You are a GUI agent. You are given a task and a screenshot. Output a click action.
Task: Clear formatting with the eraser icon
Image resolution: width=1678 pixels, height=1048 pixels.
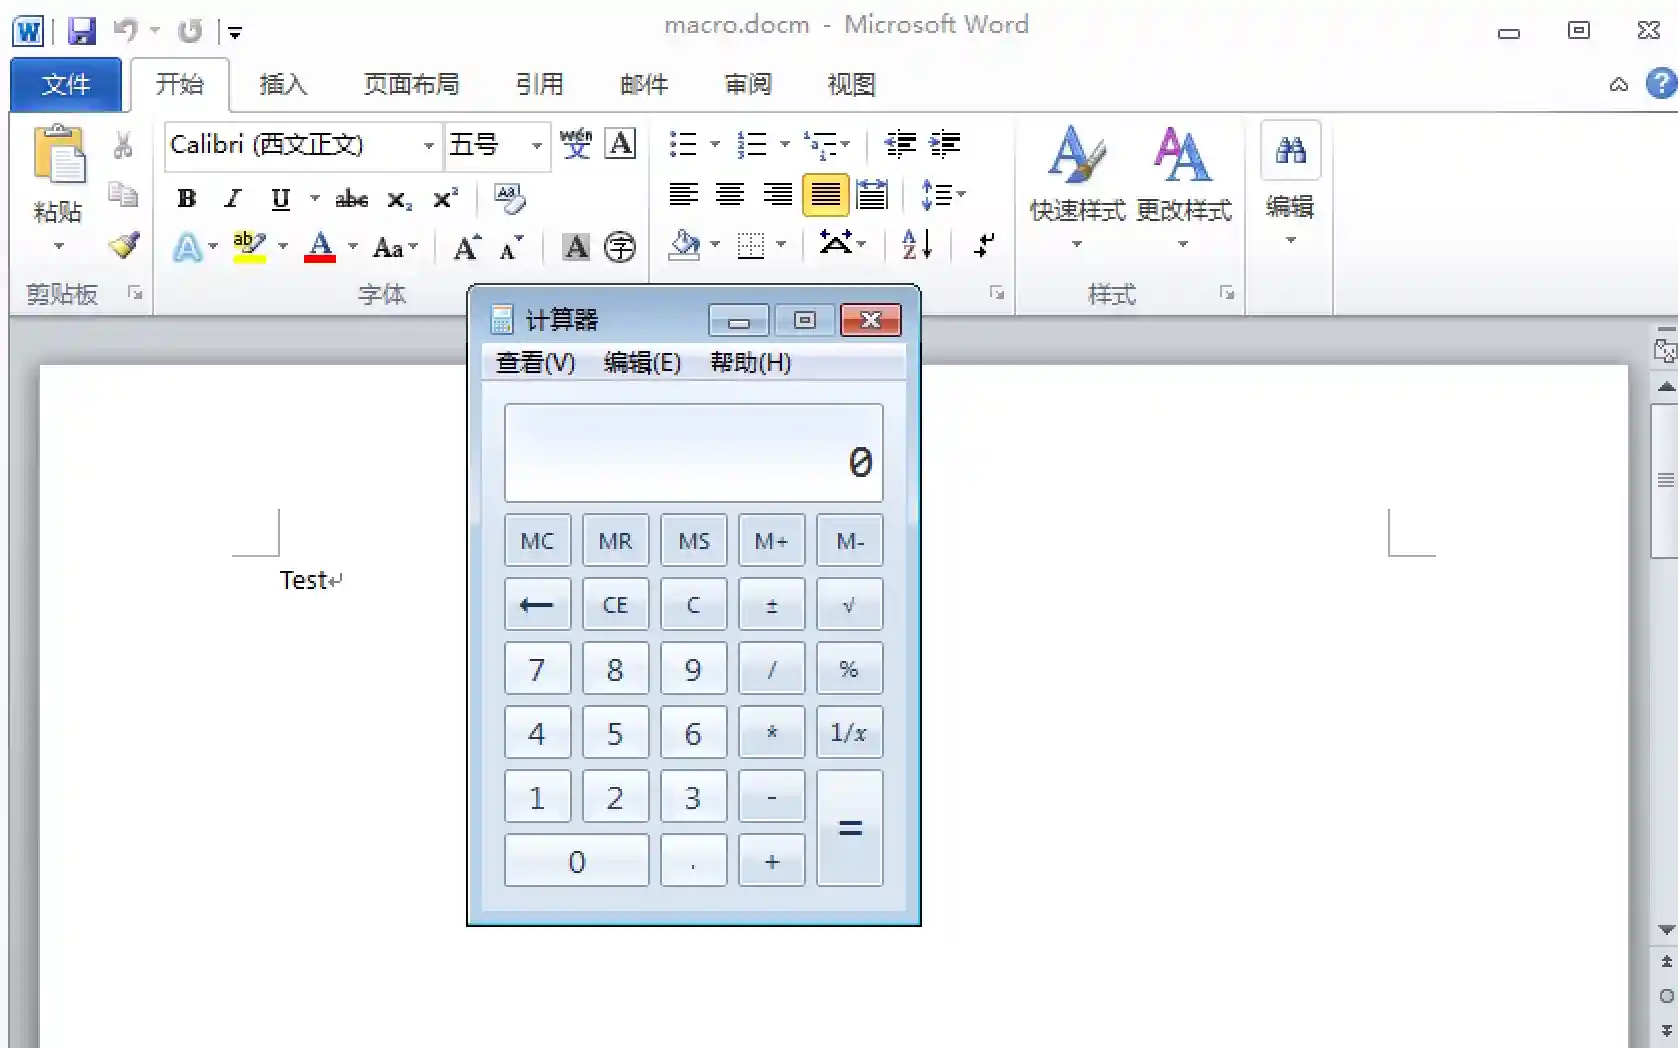(x=510, y=198)
